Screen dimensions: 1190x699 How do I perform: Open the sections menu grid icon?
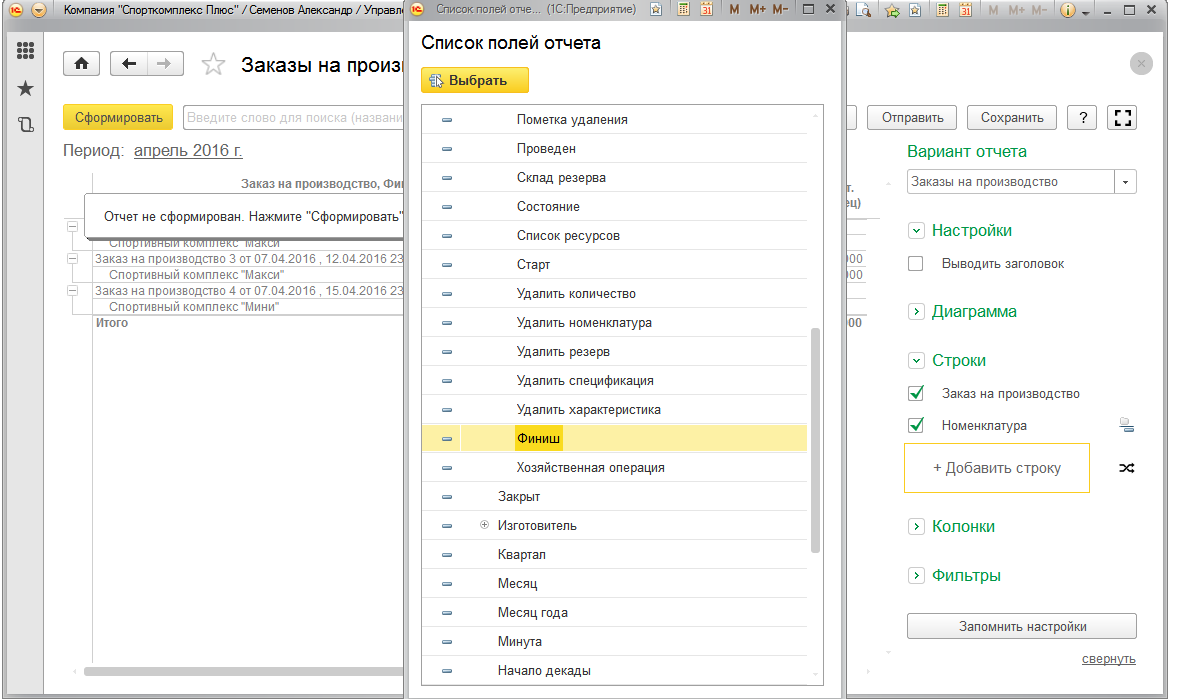25,51
